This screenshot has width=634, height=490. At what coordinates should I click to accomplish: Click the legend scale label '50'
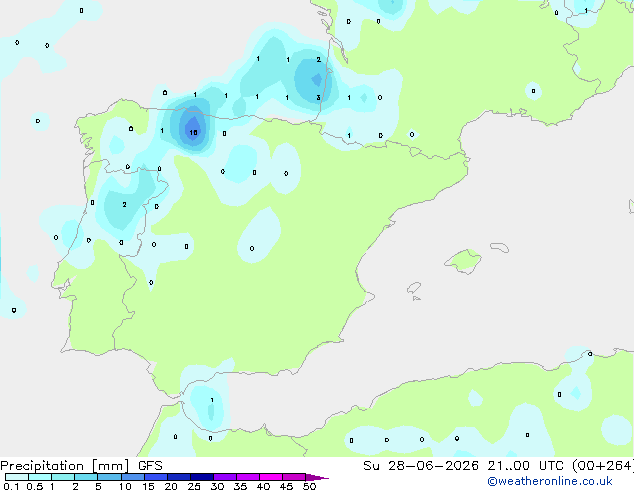coord(309,486)
